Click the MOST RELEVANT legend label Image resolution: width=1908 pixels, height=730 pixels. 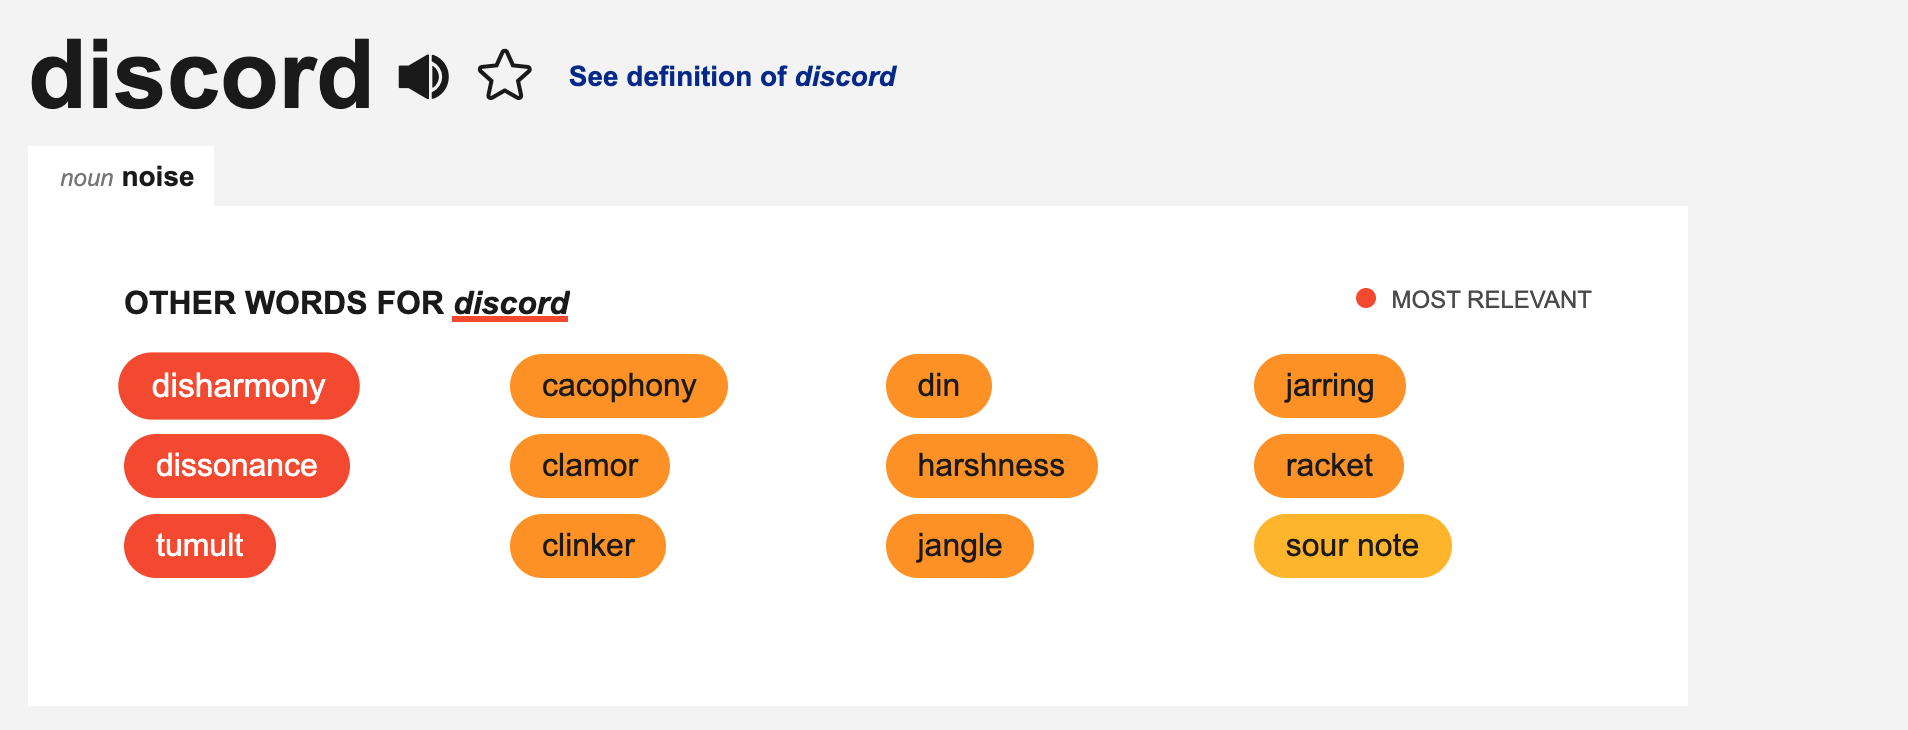[1491, 298]
